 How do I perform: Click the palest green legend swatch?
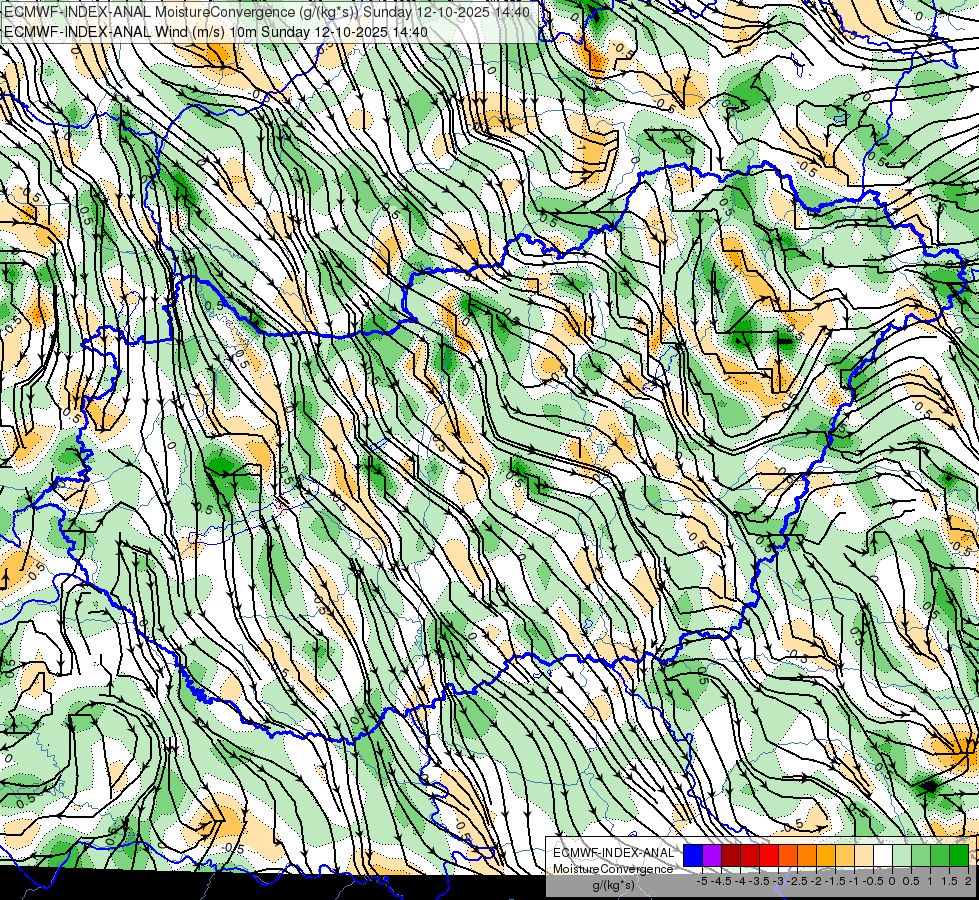(902, 856)
